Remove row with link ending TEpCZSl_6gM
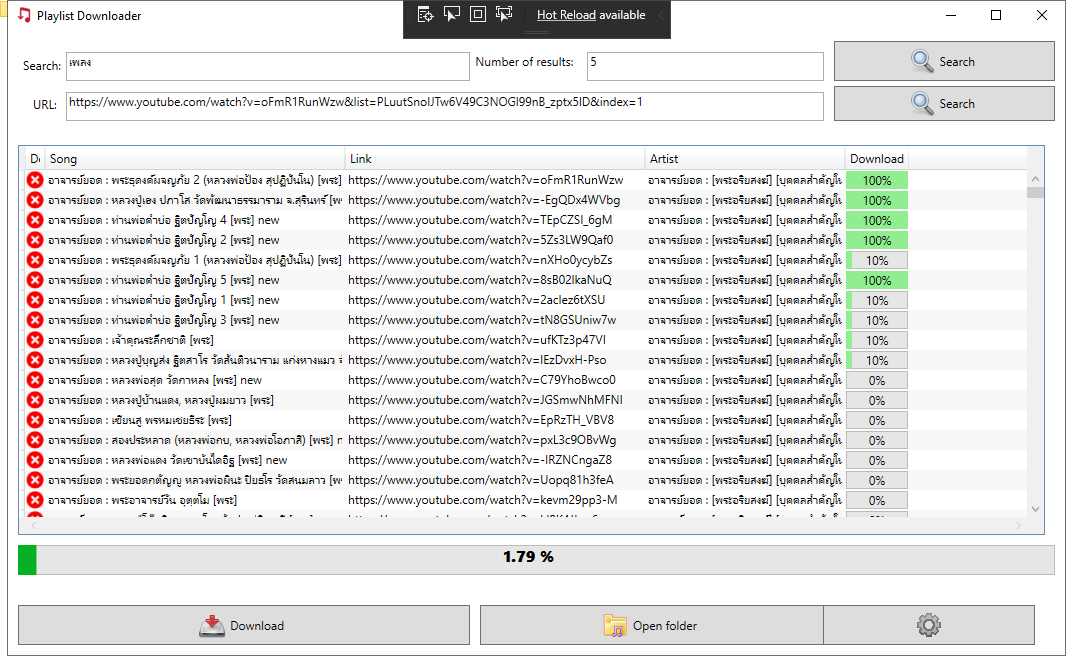Image resolution: width=1073 pixels, height=663 pixels. 35,220
